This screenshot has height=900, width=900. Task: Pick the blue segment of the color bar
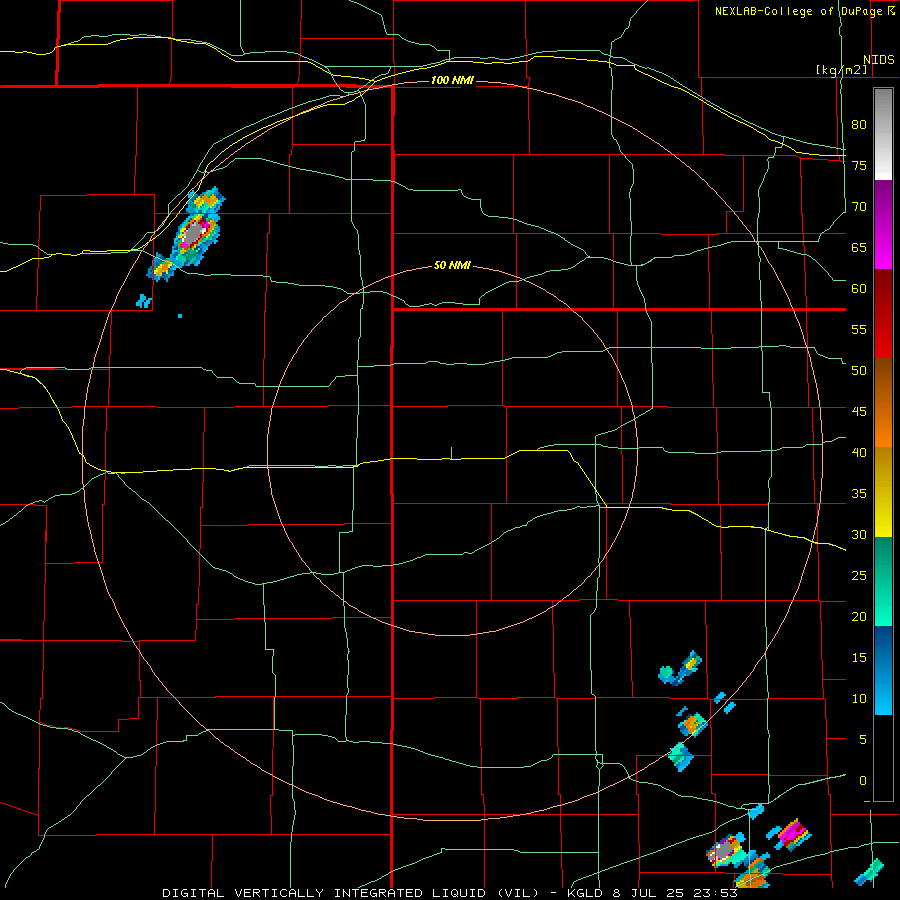point(883,670)
